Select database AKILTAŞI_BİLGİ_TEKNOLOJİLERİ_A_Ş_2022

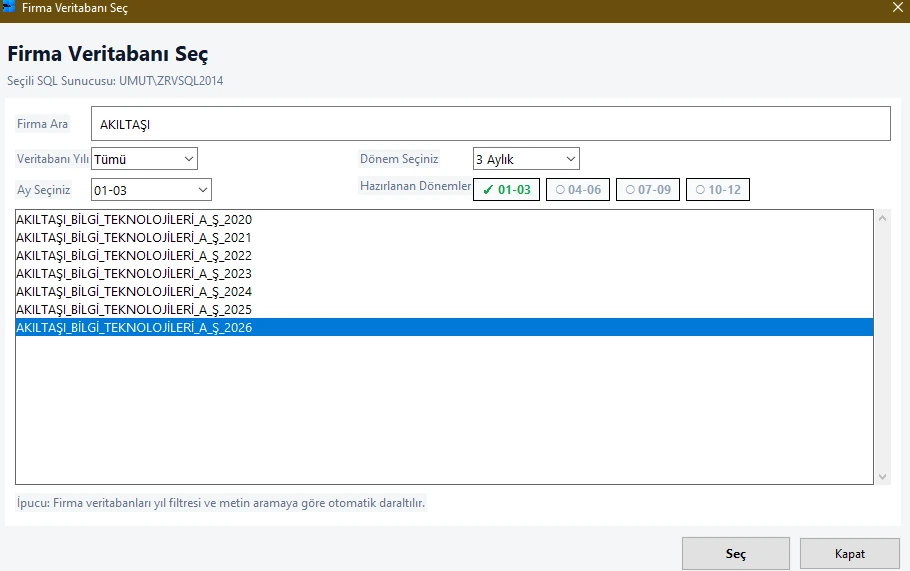click(x=444, y=255)
